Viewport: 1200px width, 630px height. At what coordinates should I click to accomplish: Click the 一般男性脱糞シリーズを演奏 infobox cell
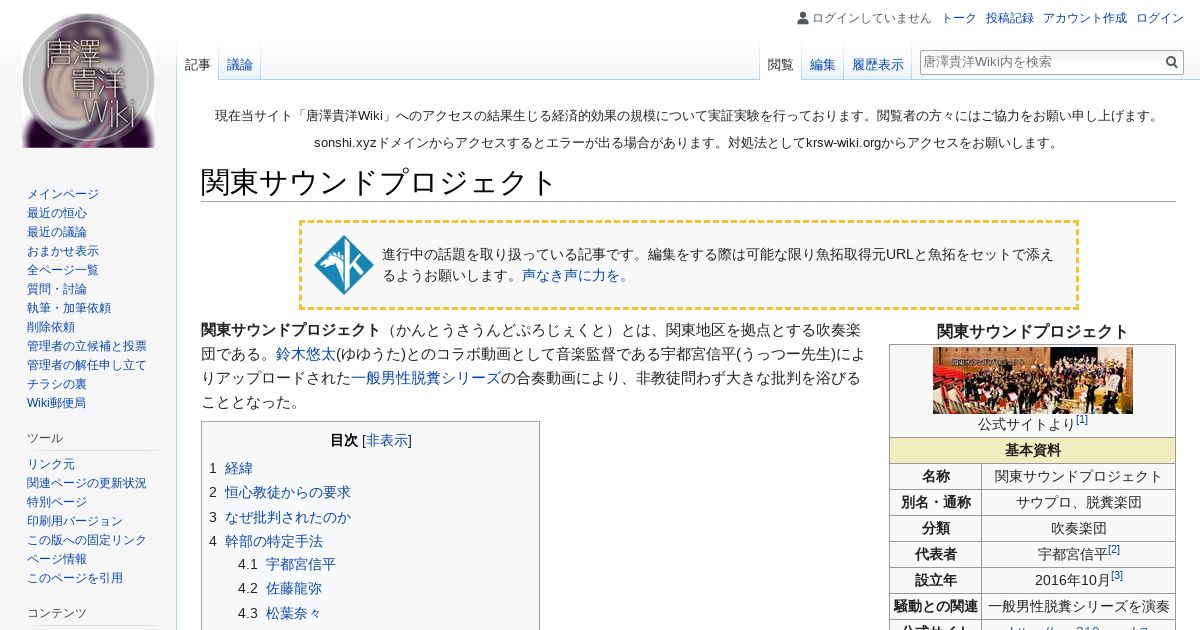[x=1078, y=606]
